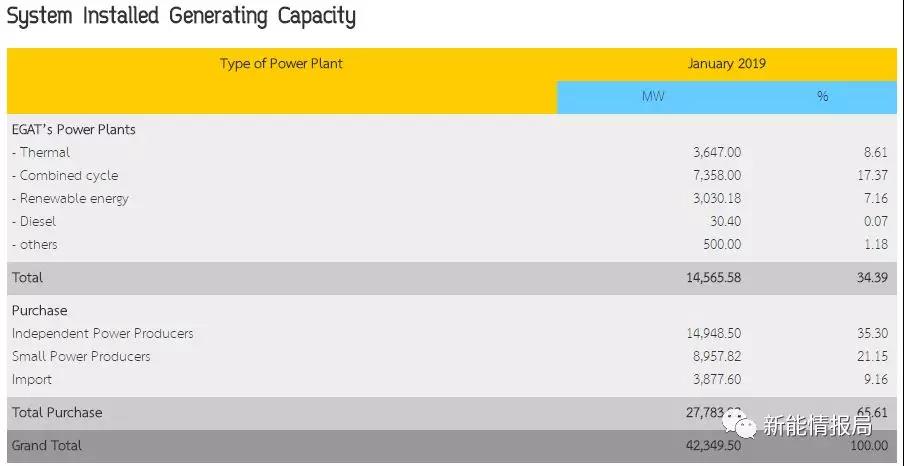Click the percent column subheader
This screenshot has height=466, width=904.
click(823, 96)
